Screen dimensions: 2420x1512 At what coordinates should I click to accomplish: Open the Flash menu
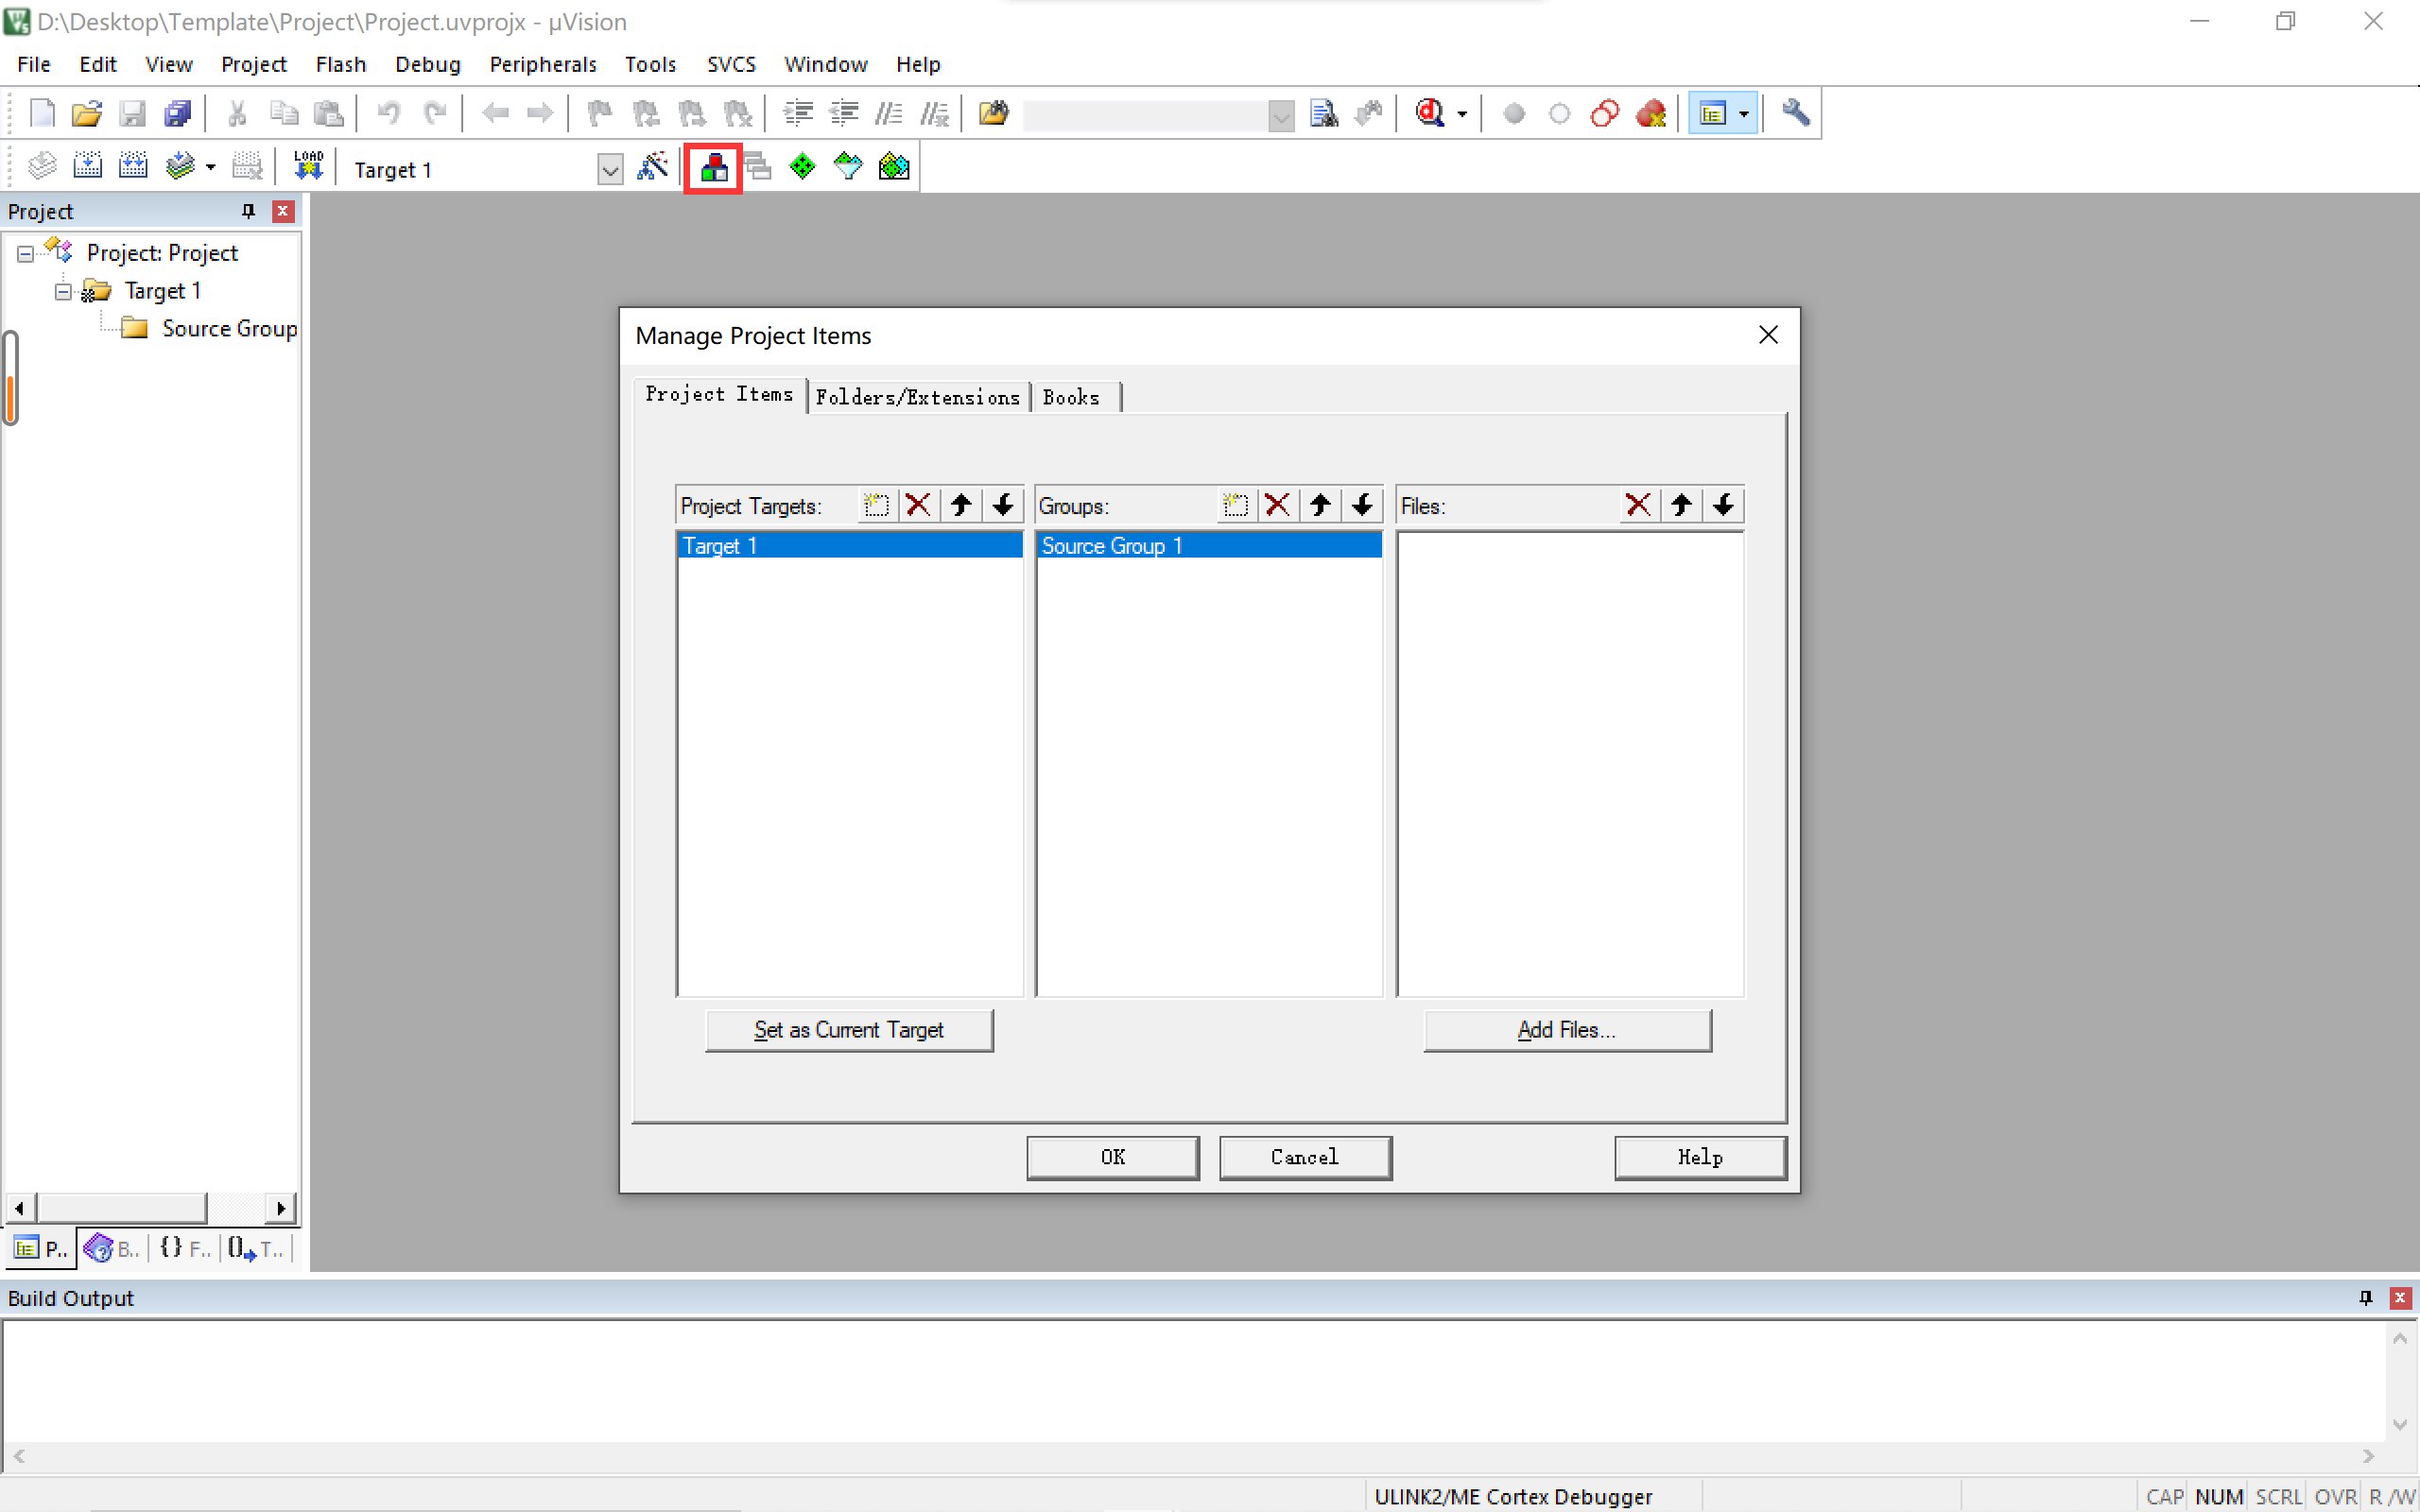(340, 64)
